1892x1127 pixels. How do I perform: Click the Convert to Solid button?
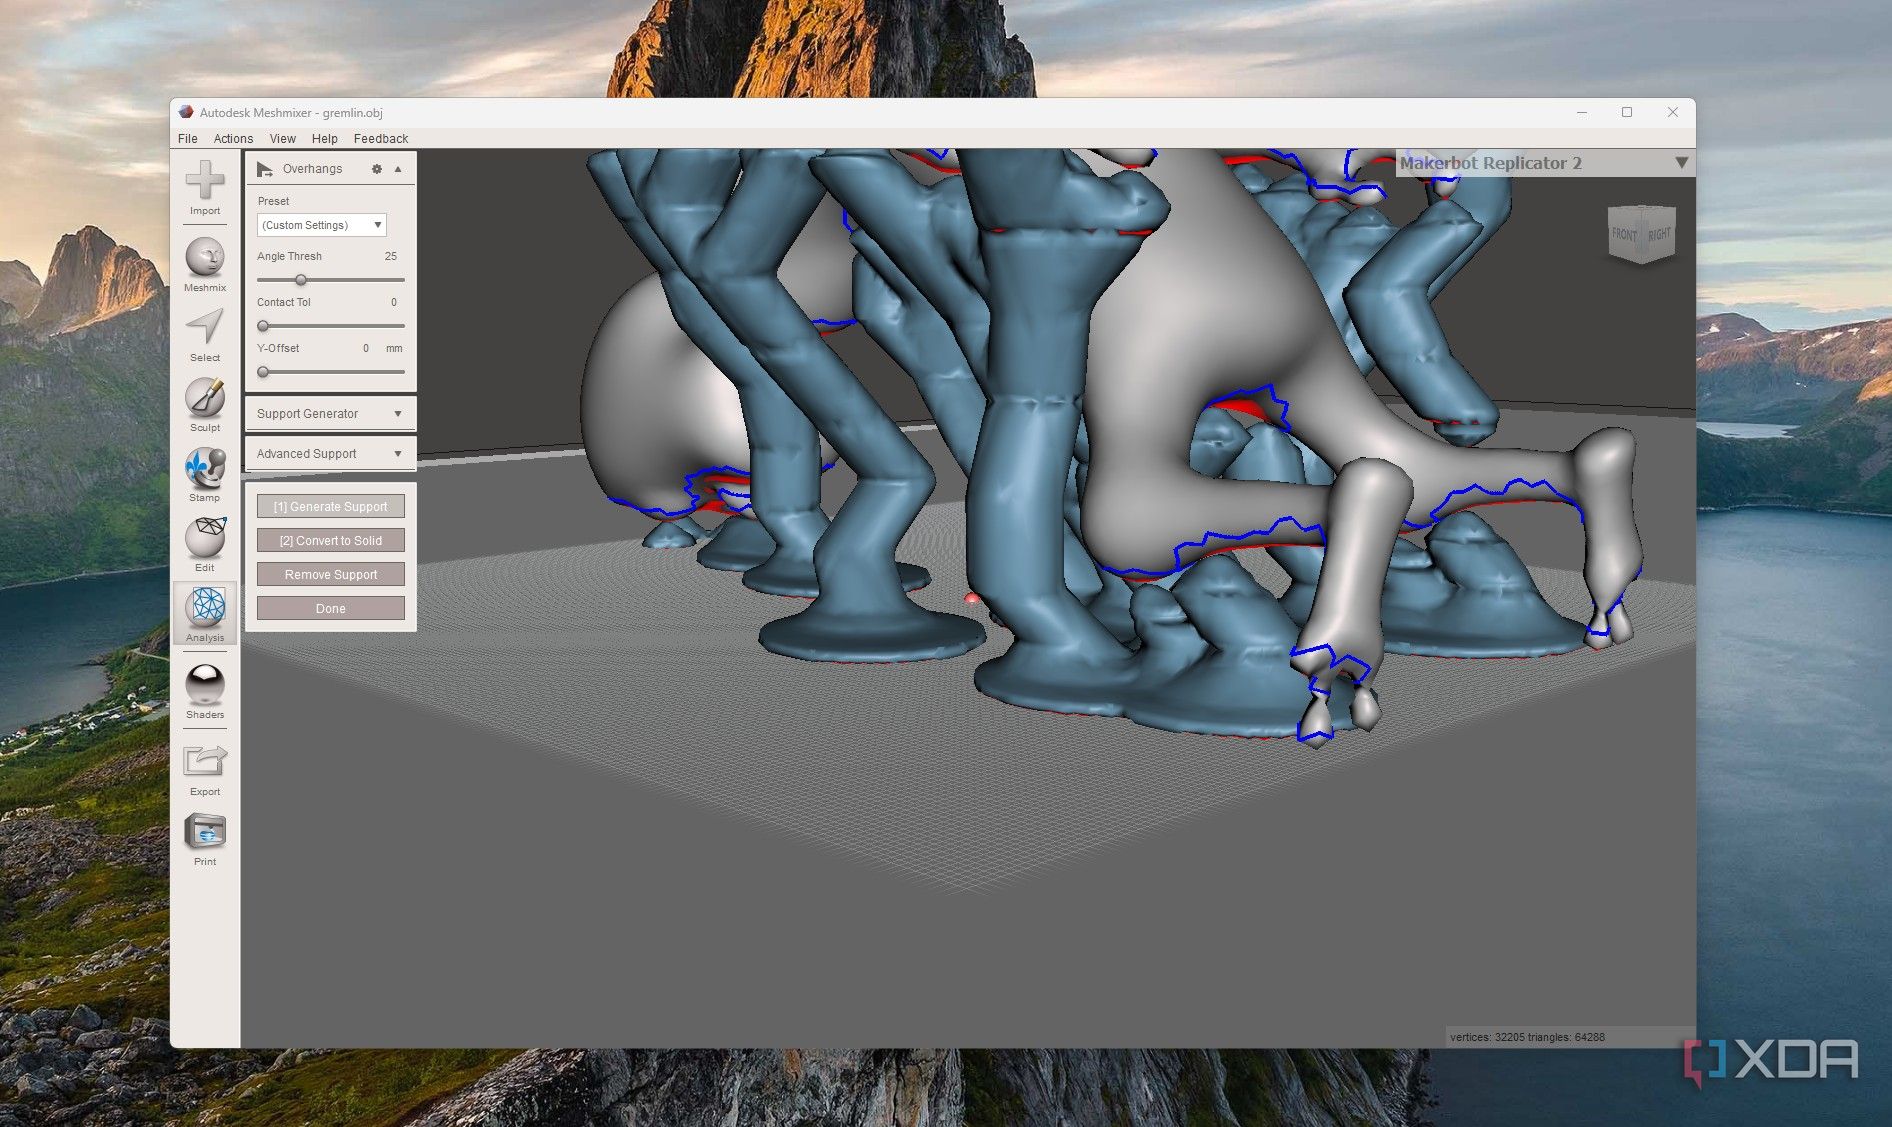tap(331, 541)
